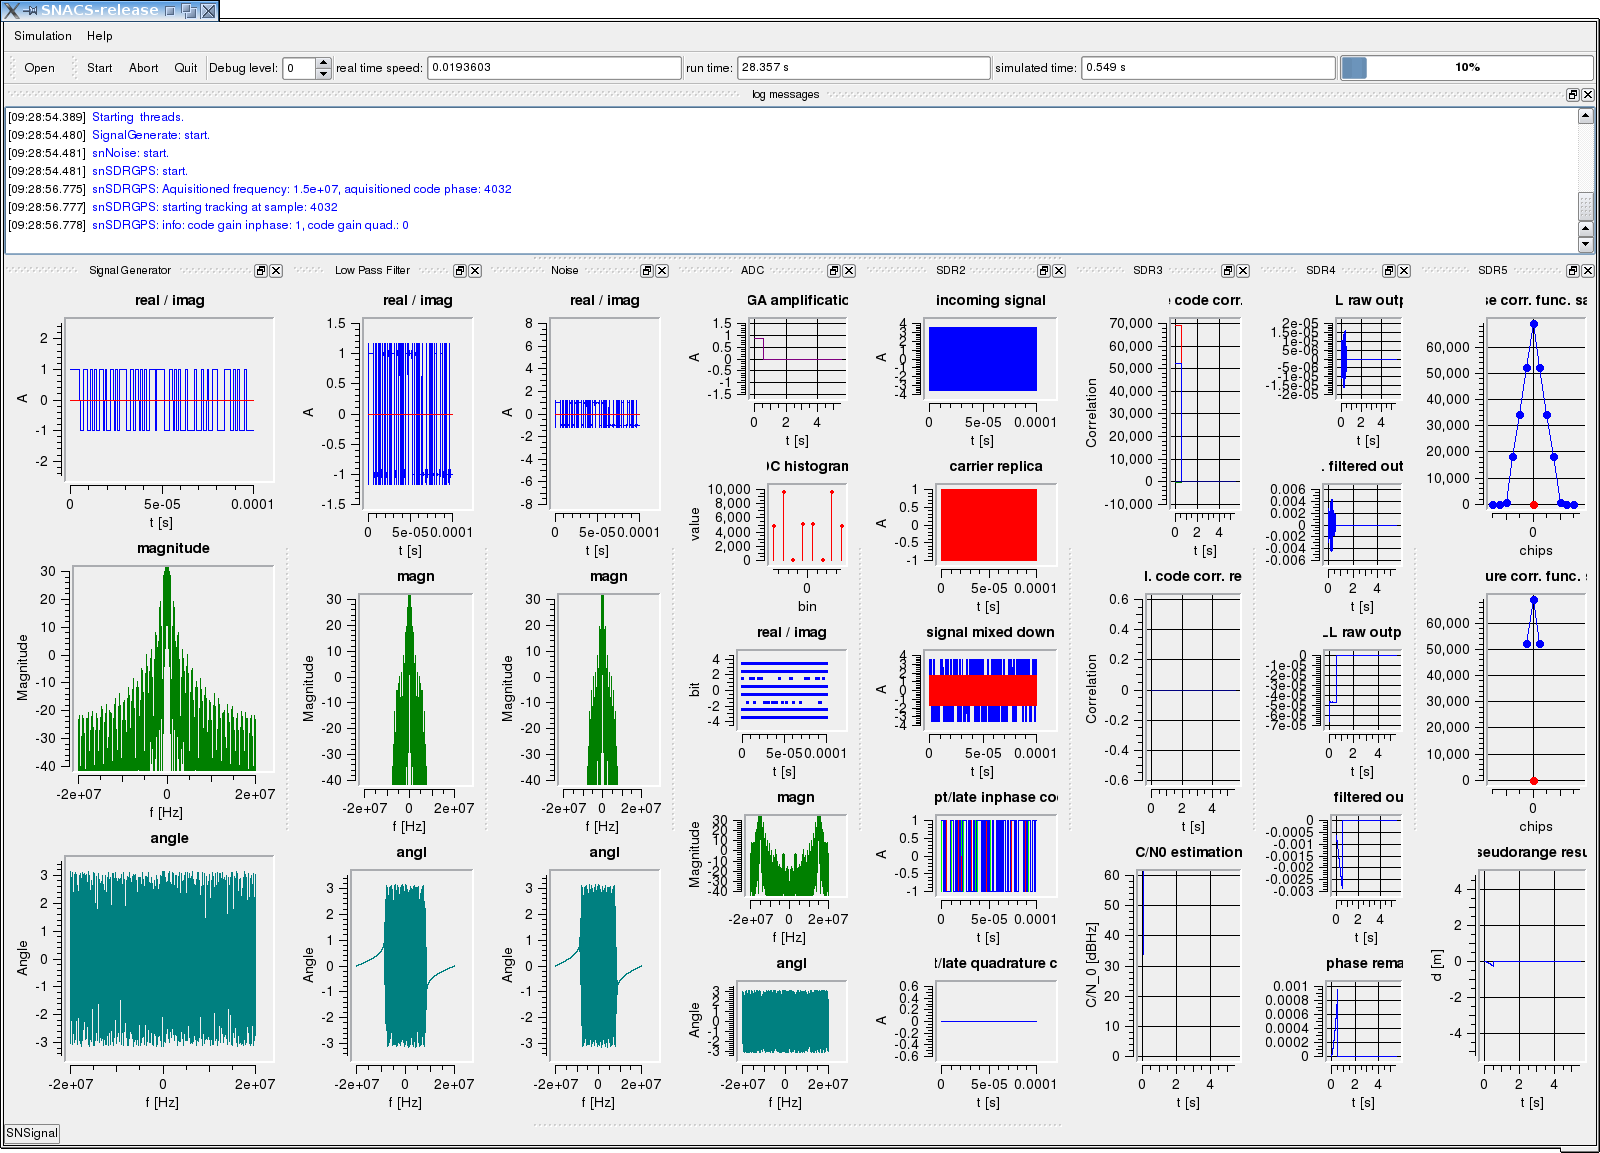
Task: Close the SDR3 panel
Action: [1243, 271]
